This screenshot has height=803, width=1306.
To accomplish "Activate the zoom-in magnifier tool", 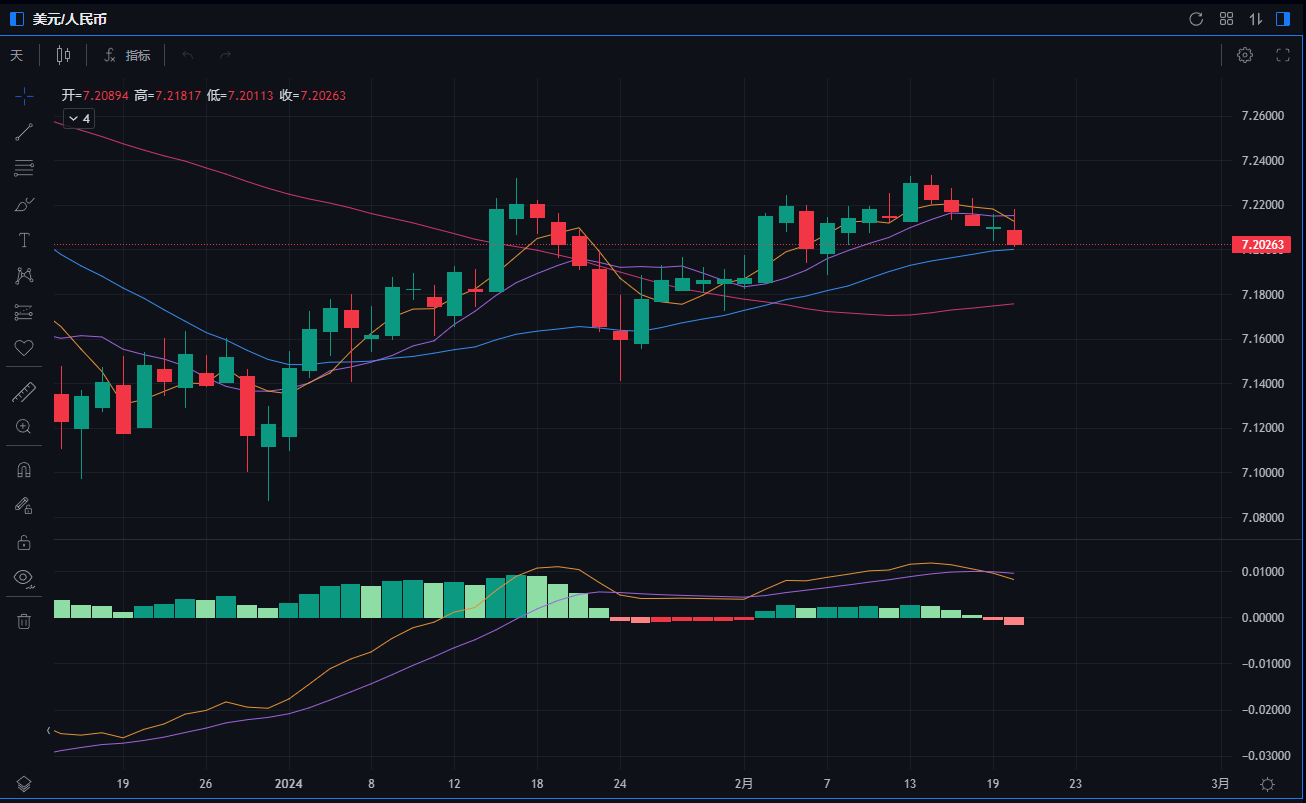I will (x=24, y=427).
